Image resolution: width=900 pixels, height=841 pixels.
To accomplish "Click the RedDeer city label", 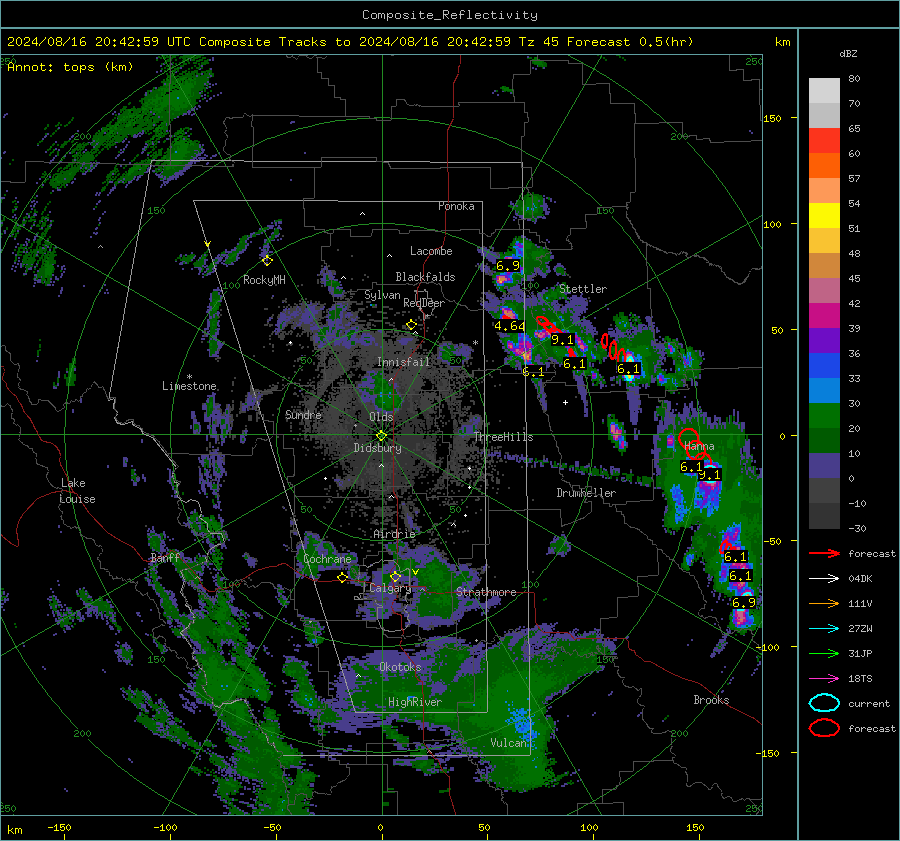I will pyautogui.click(x=424, y=303).
